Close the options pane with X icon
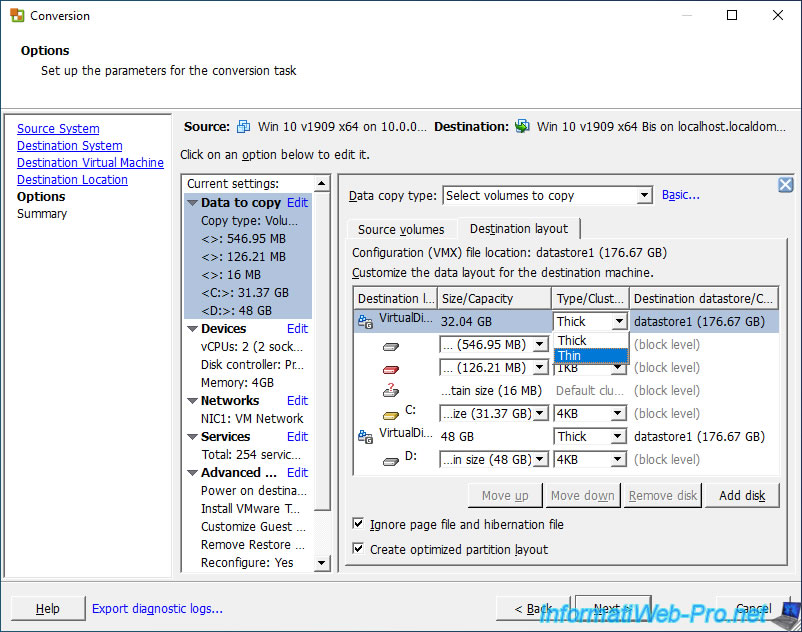Viewport: 802px width, 632px height. [785, 185]
